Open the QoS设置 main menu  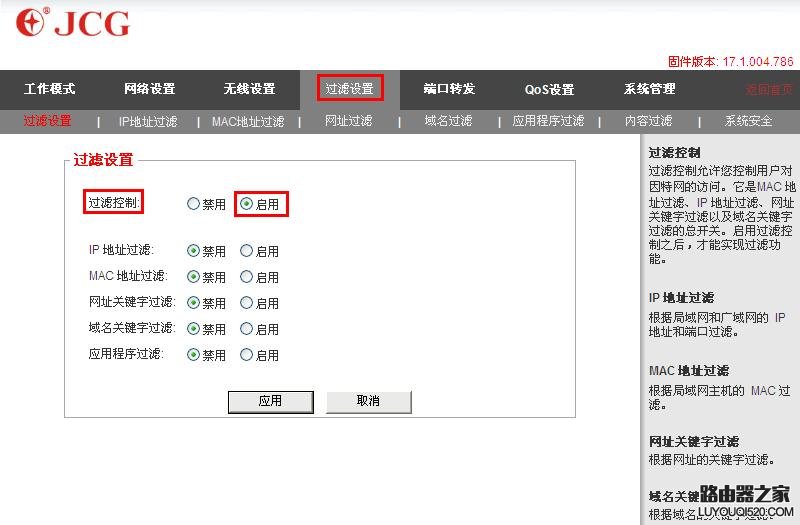pyautogui.click(x=549, y=89)
